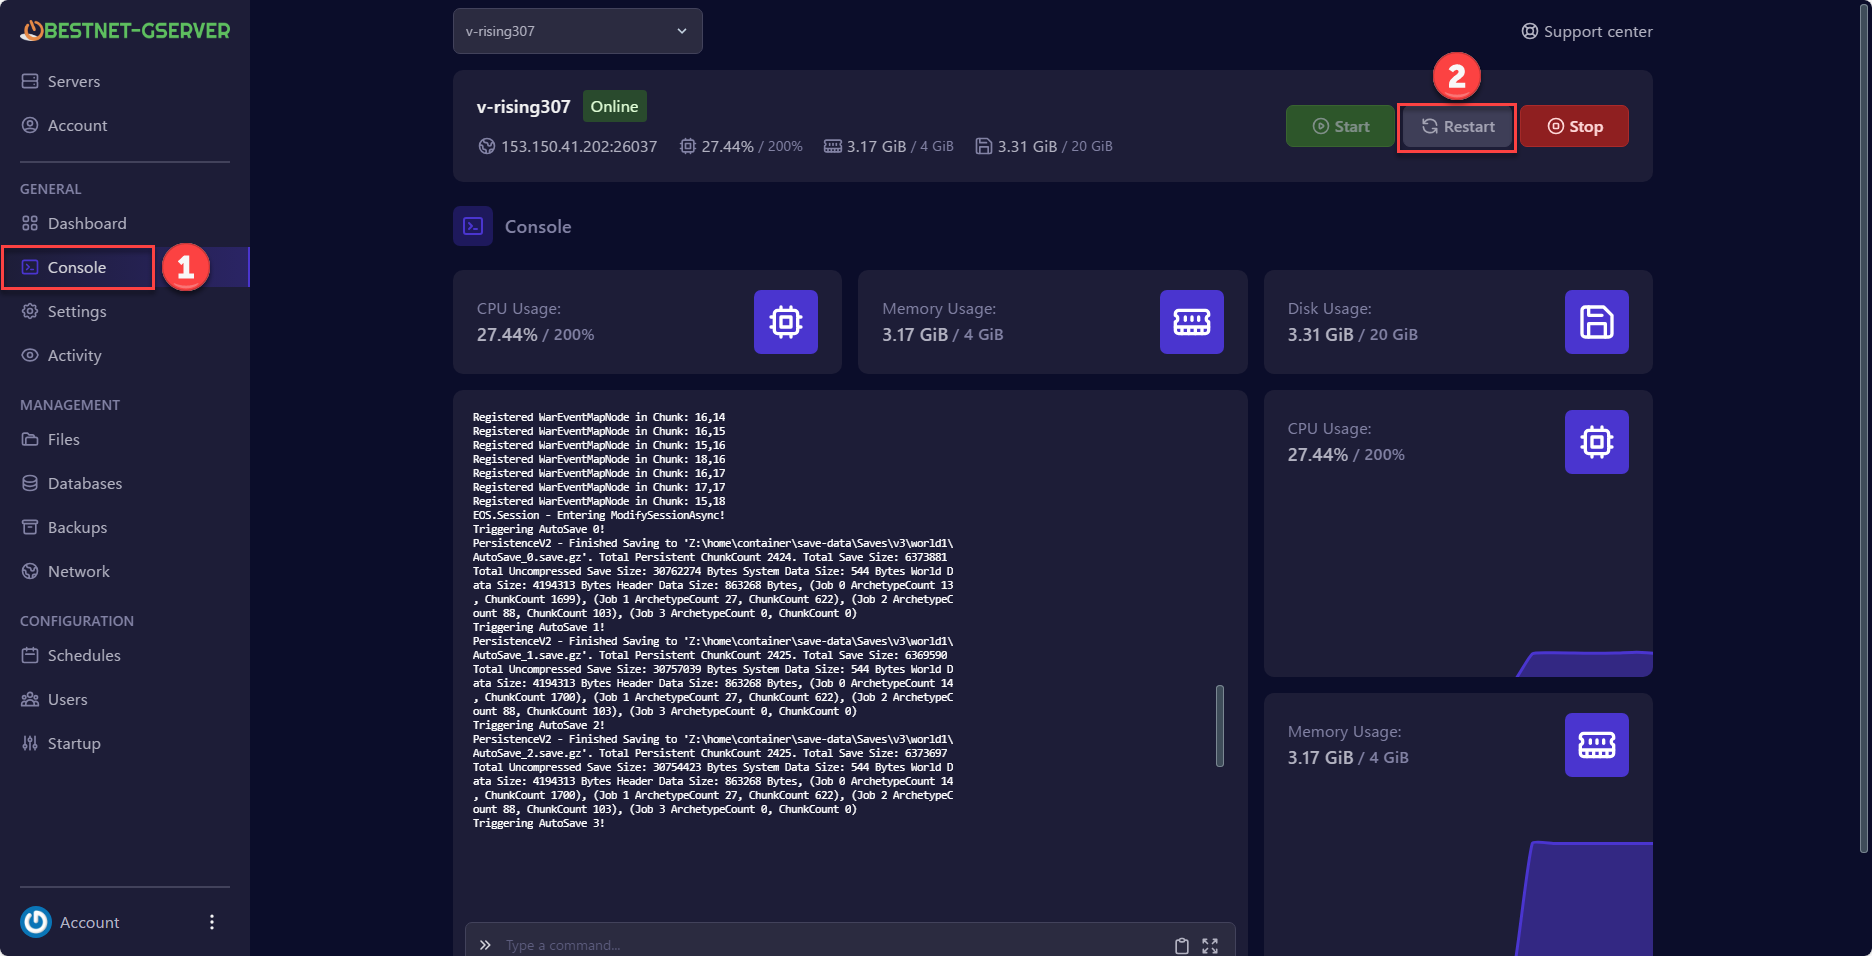Click the fullscreen expand icon in console
1872x956 pixels.
[1210, 946]
